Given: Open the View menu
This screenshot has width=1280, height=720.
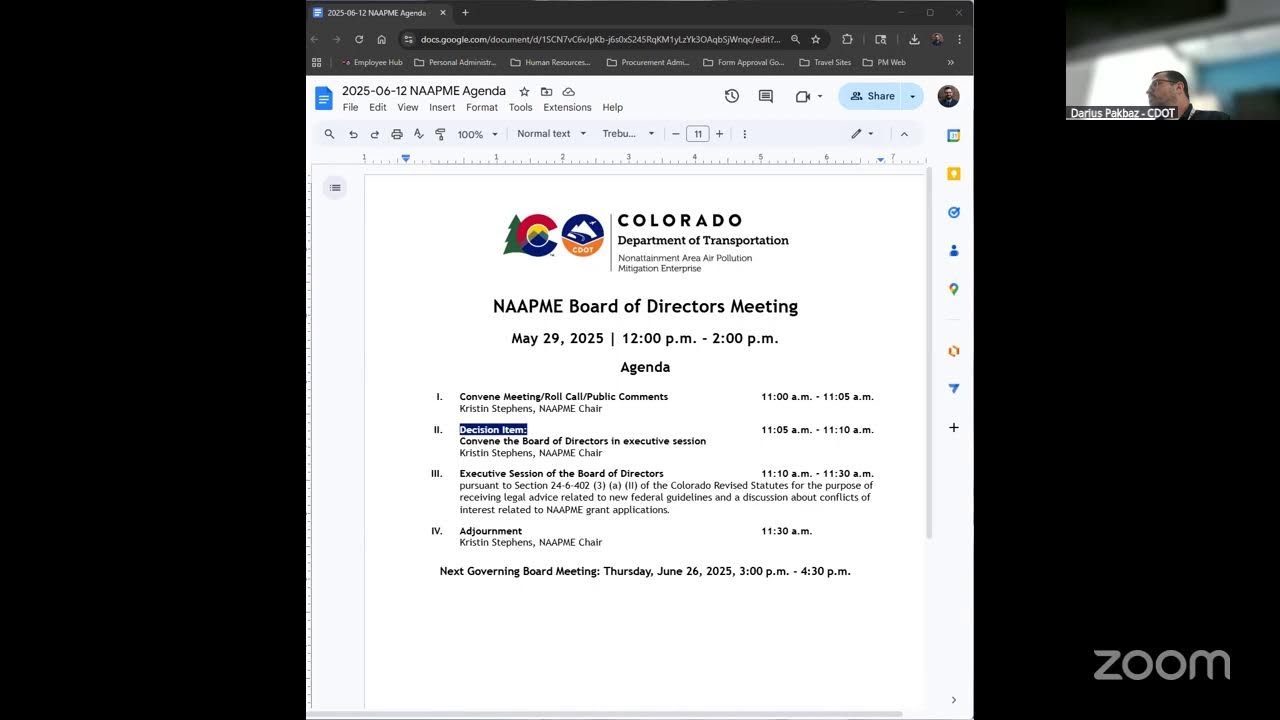Looking at the screenshot, I should click(408, 108).
